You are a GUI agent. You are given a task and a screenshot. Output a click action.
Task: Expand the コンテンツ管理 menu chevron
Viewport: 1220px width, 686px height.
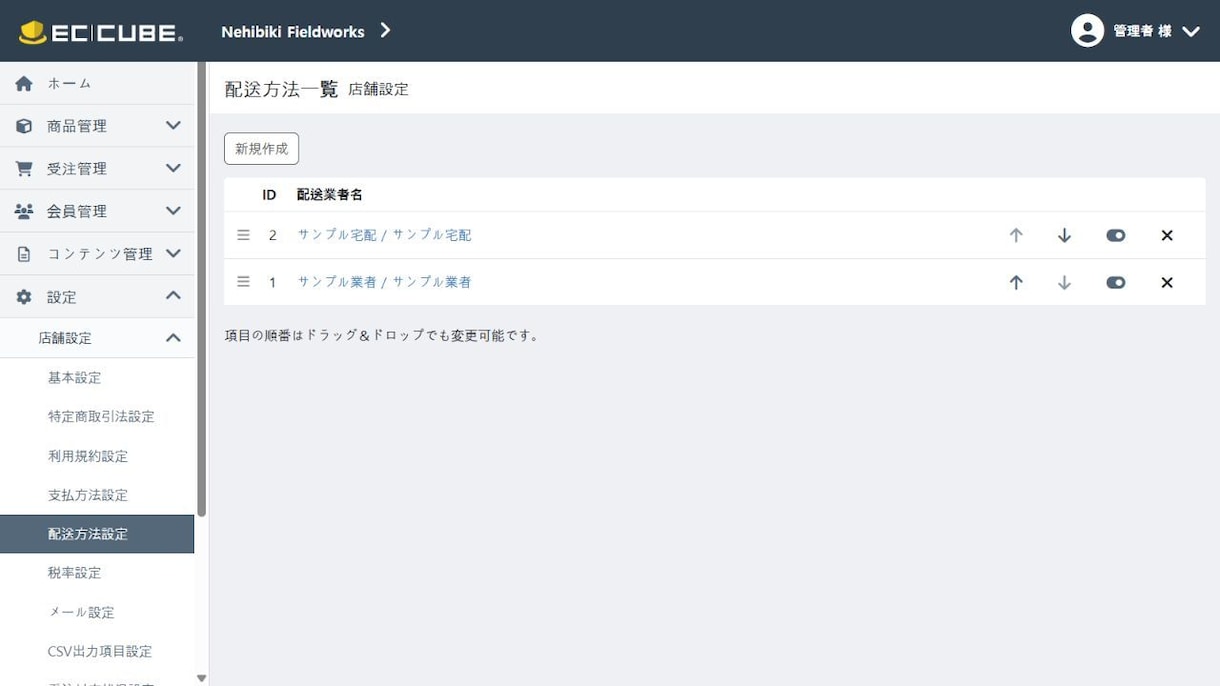(x=173, y=254)
